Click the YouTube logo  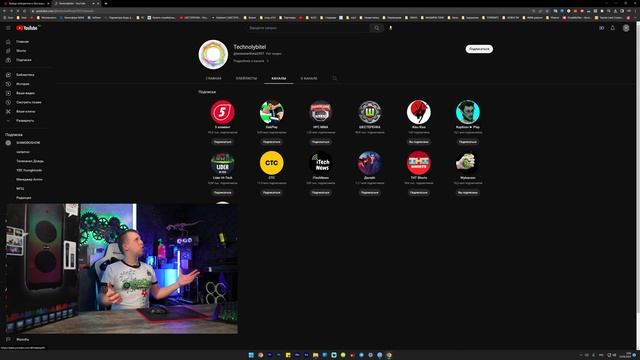coord(27,28)
